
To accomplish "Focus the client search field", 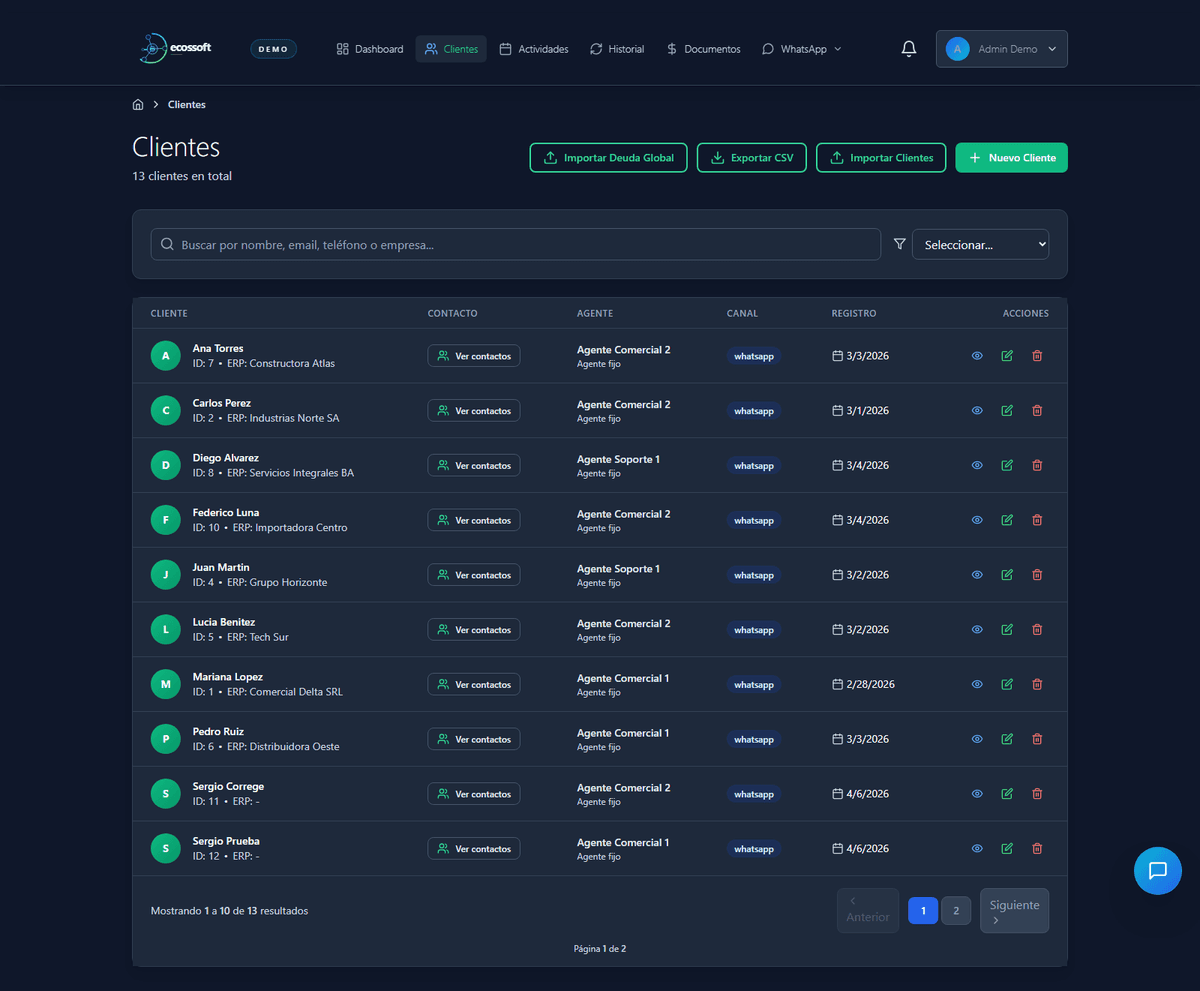I will tap(516, 244).
